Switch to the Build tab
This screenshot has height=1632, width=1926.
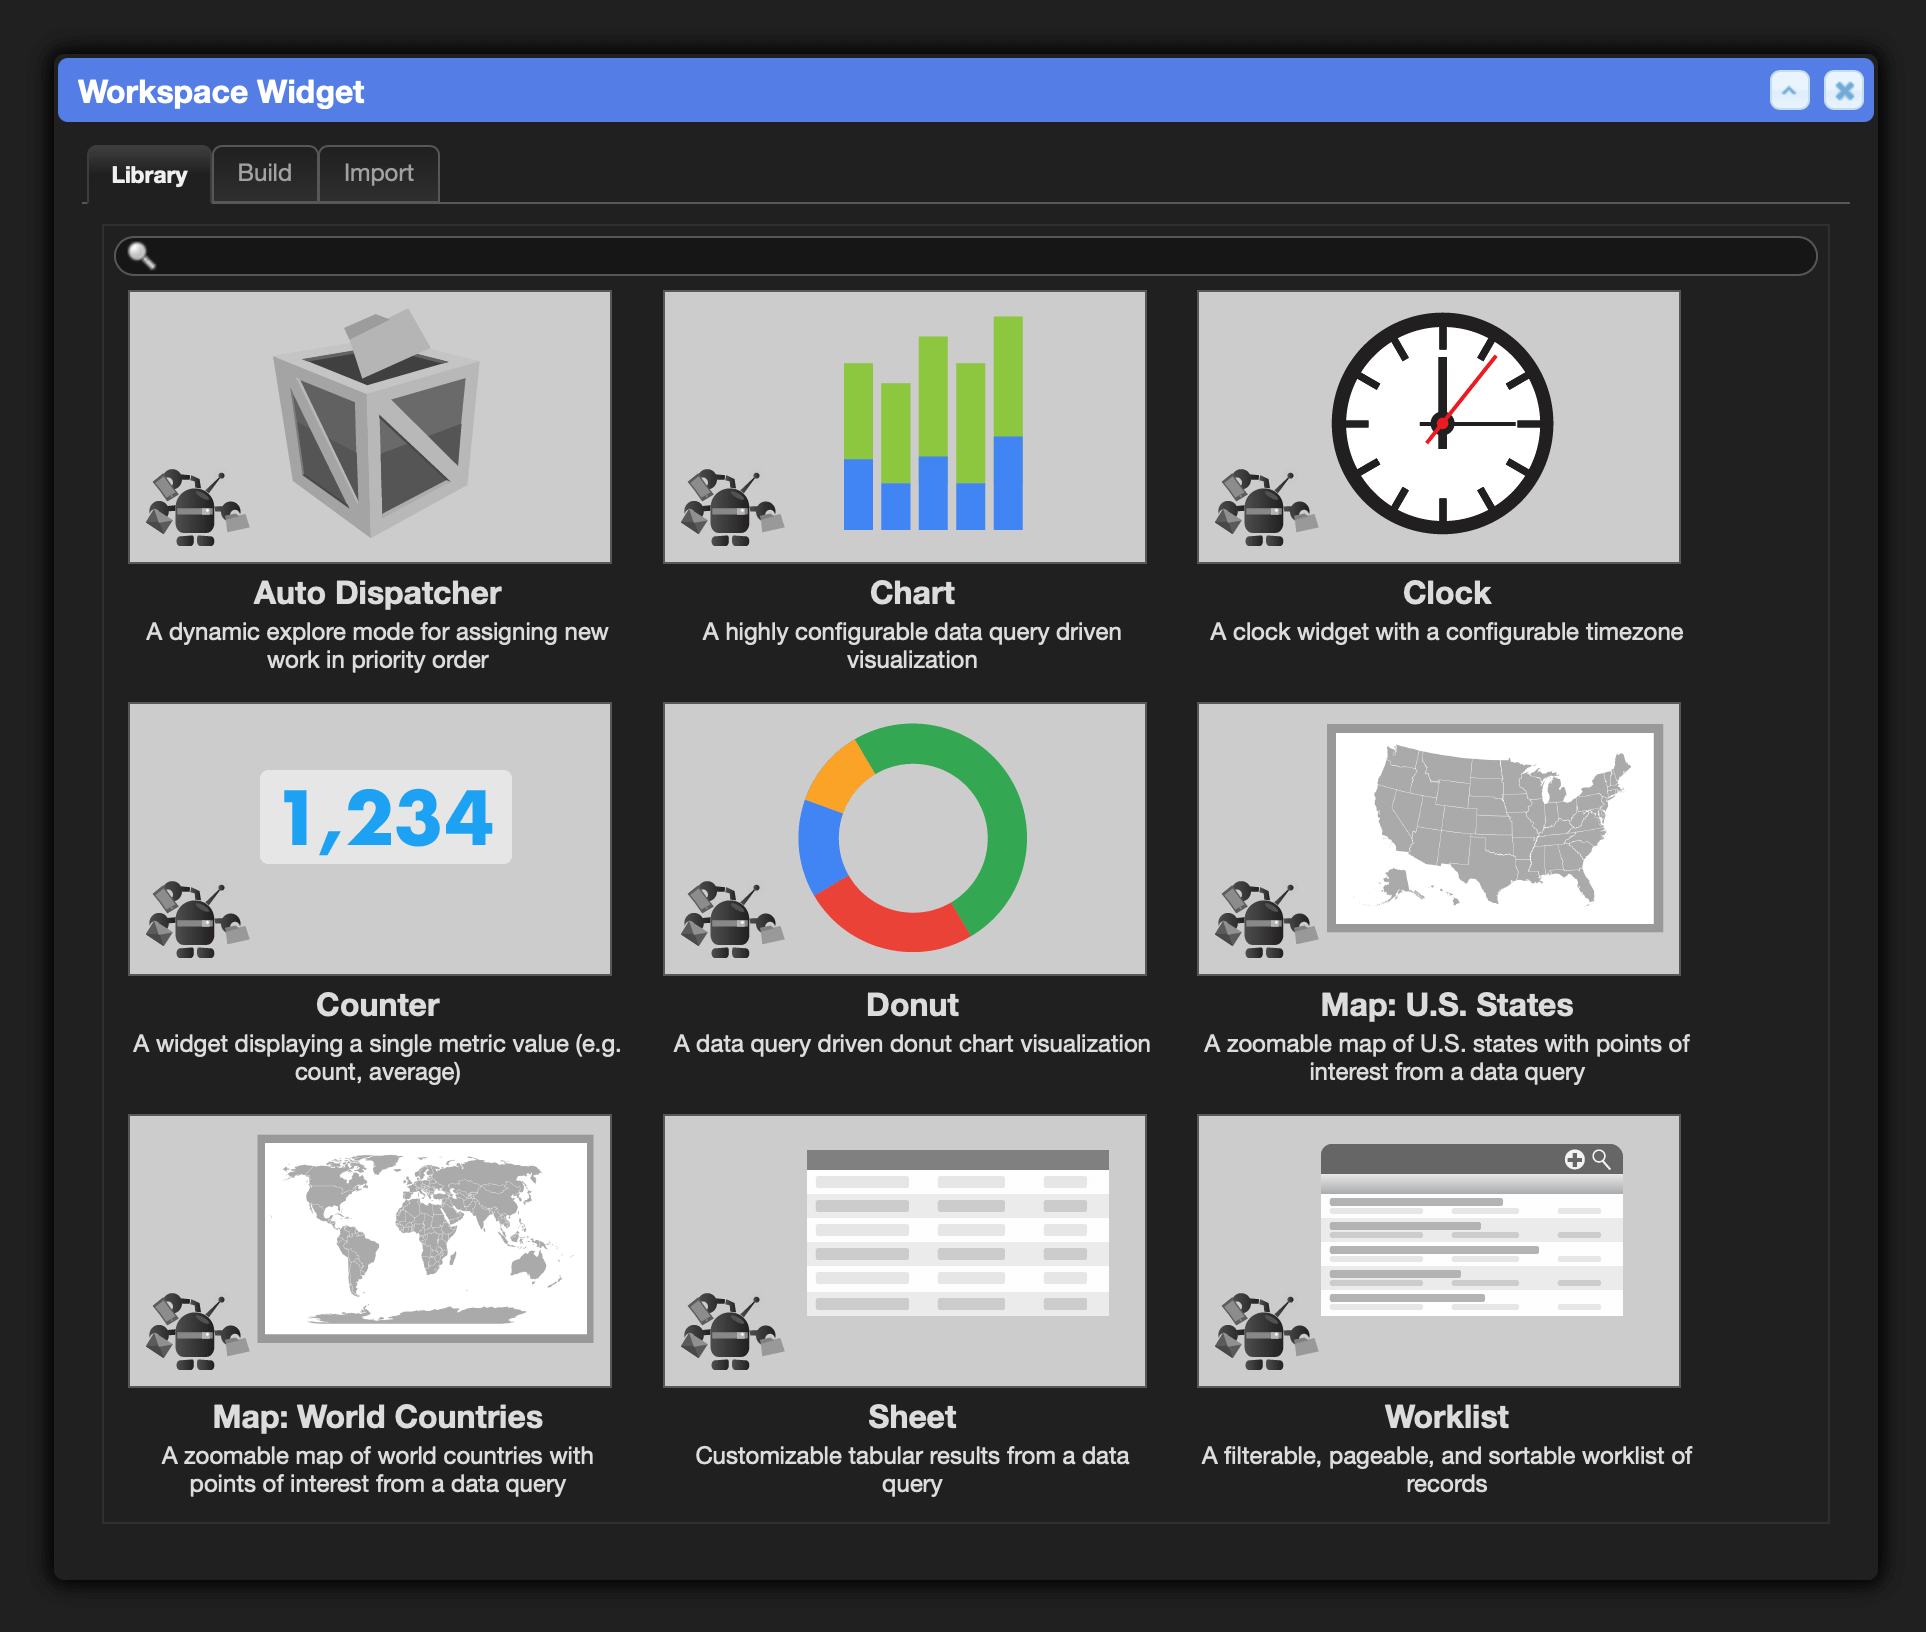coord(265,173)
